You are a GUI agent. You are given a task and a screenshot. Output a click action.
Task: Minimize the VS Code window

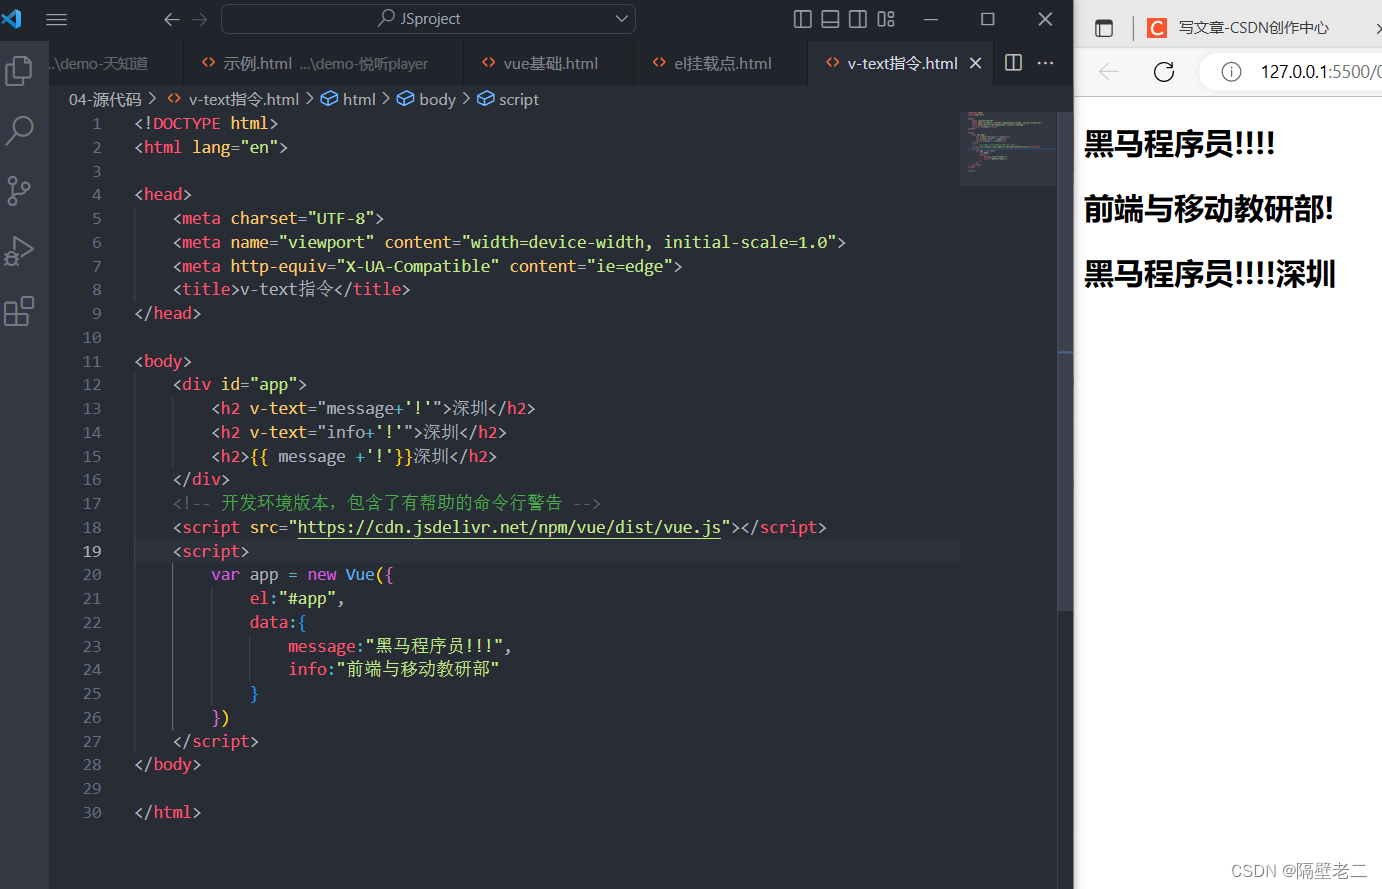(x=931, y=19)
